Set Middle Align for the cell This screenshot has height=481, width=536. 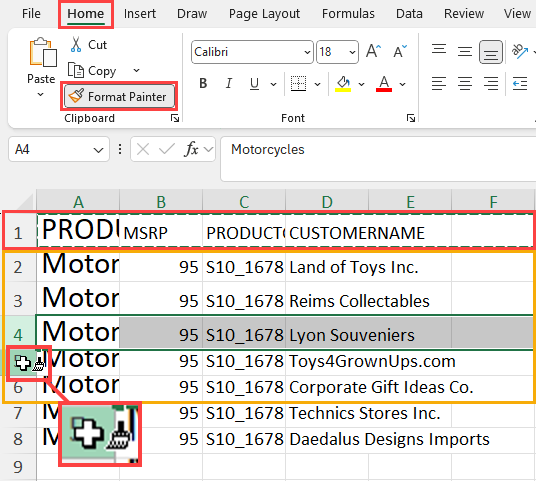tap(465, 52)
